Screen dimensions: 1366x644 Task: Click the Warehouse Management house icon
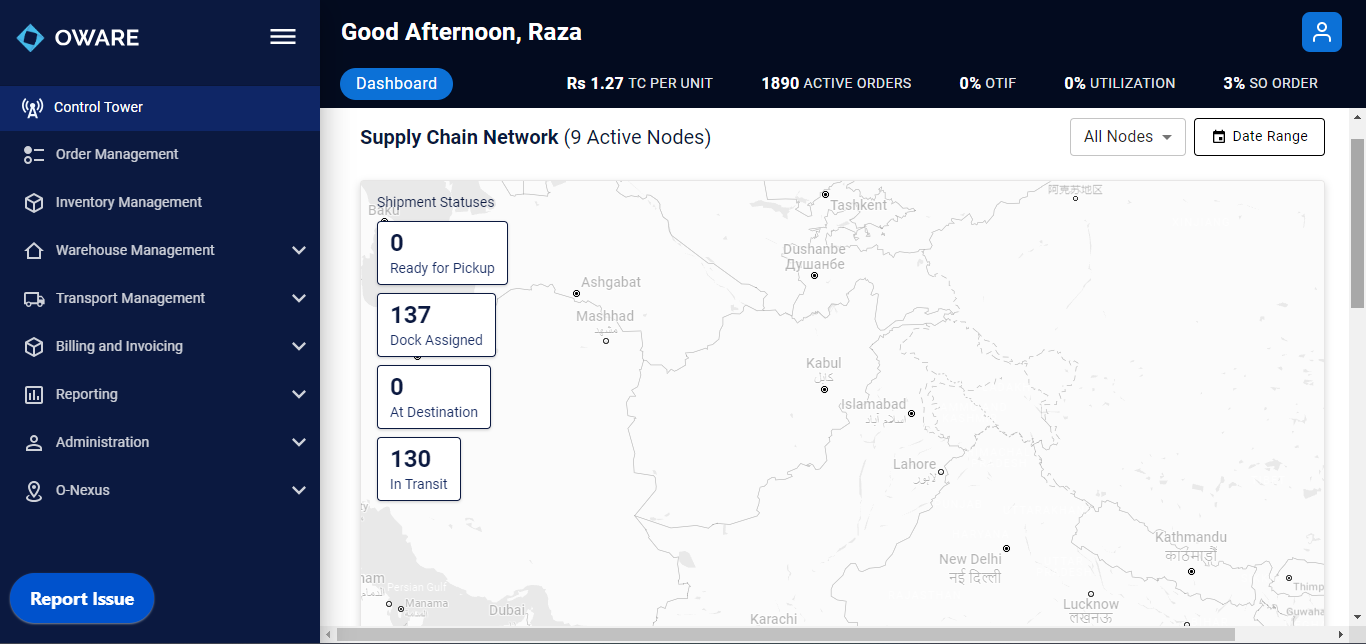(34, 251)
